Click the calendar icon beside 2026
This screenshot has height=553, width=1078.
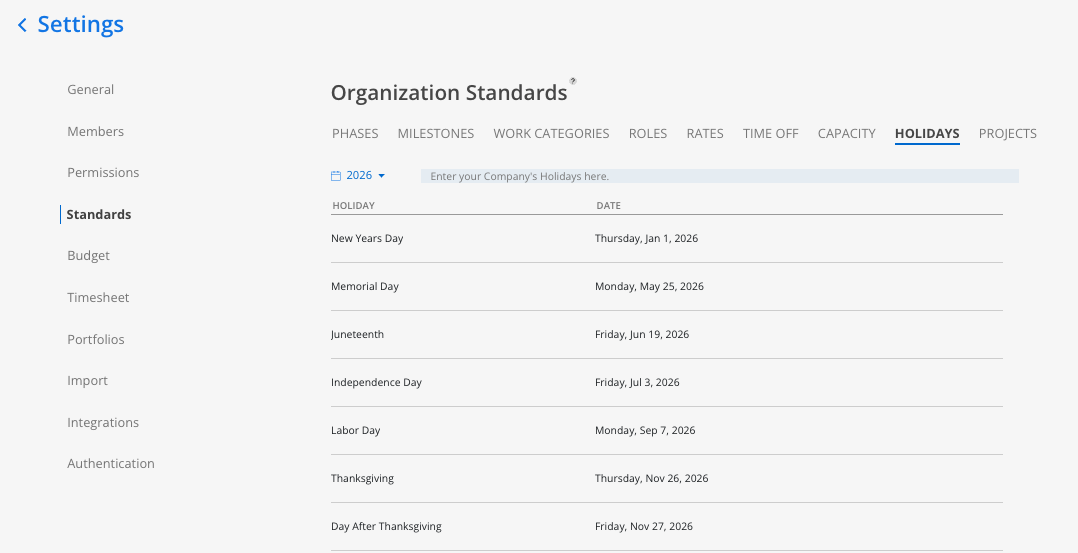336,176
